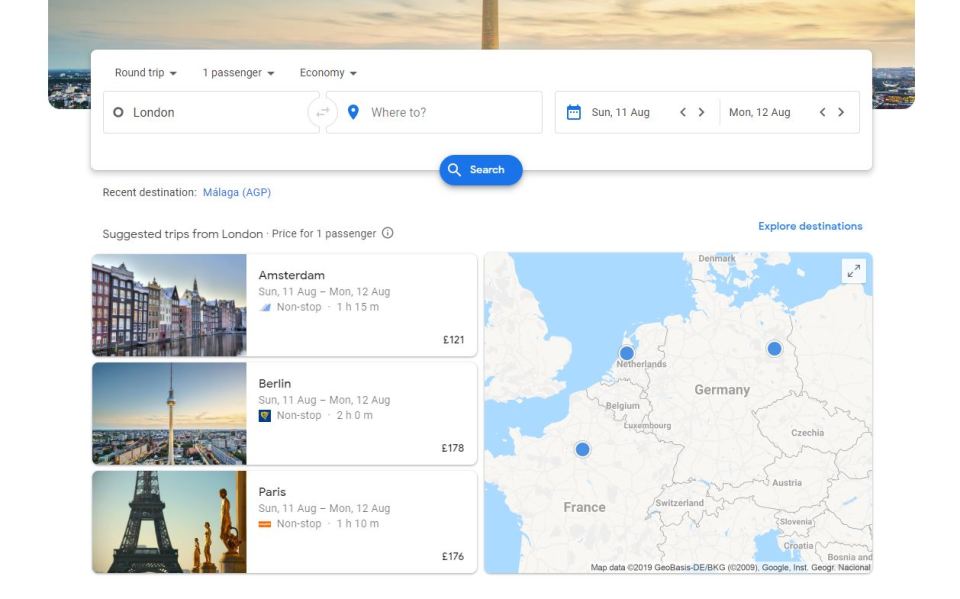Screen dimensions: 960x599
Task: Click the Amsterdam map marker in Netherlands
Action: (x=626, y=353)
